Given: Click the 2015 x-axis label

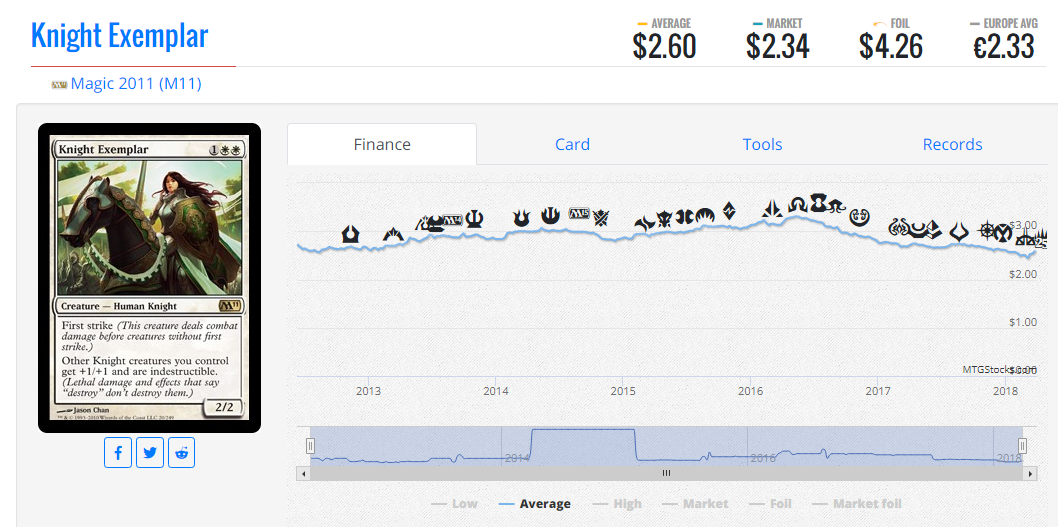Looking at the screenshot, I should (x=623, y=391).
